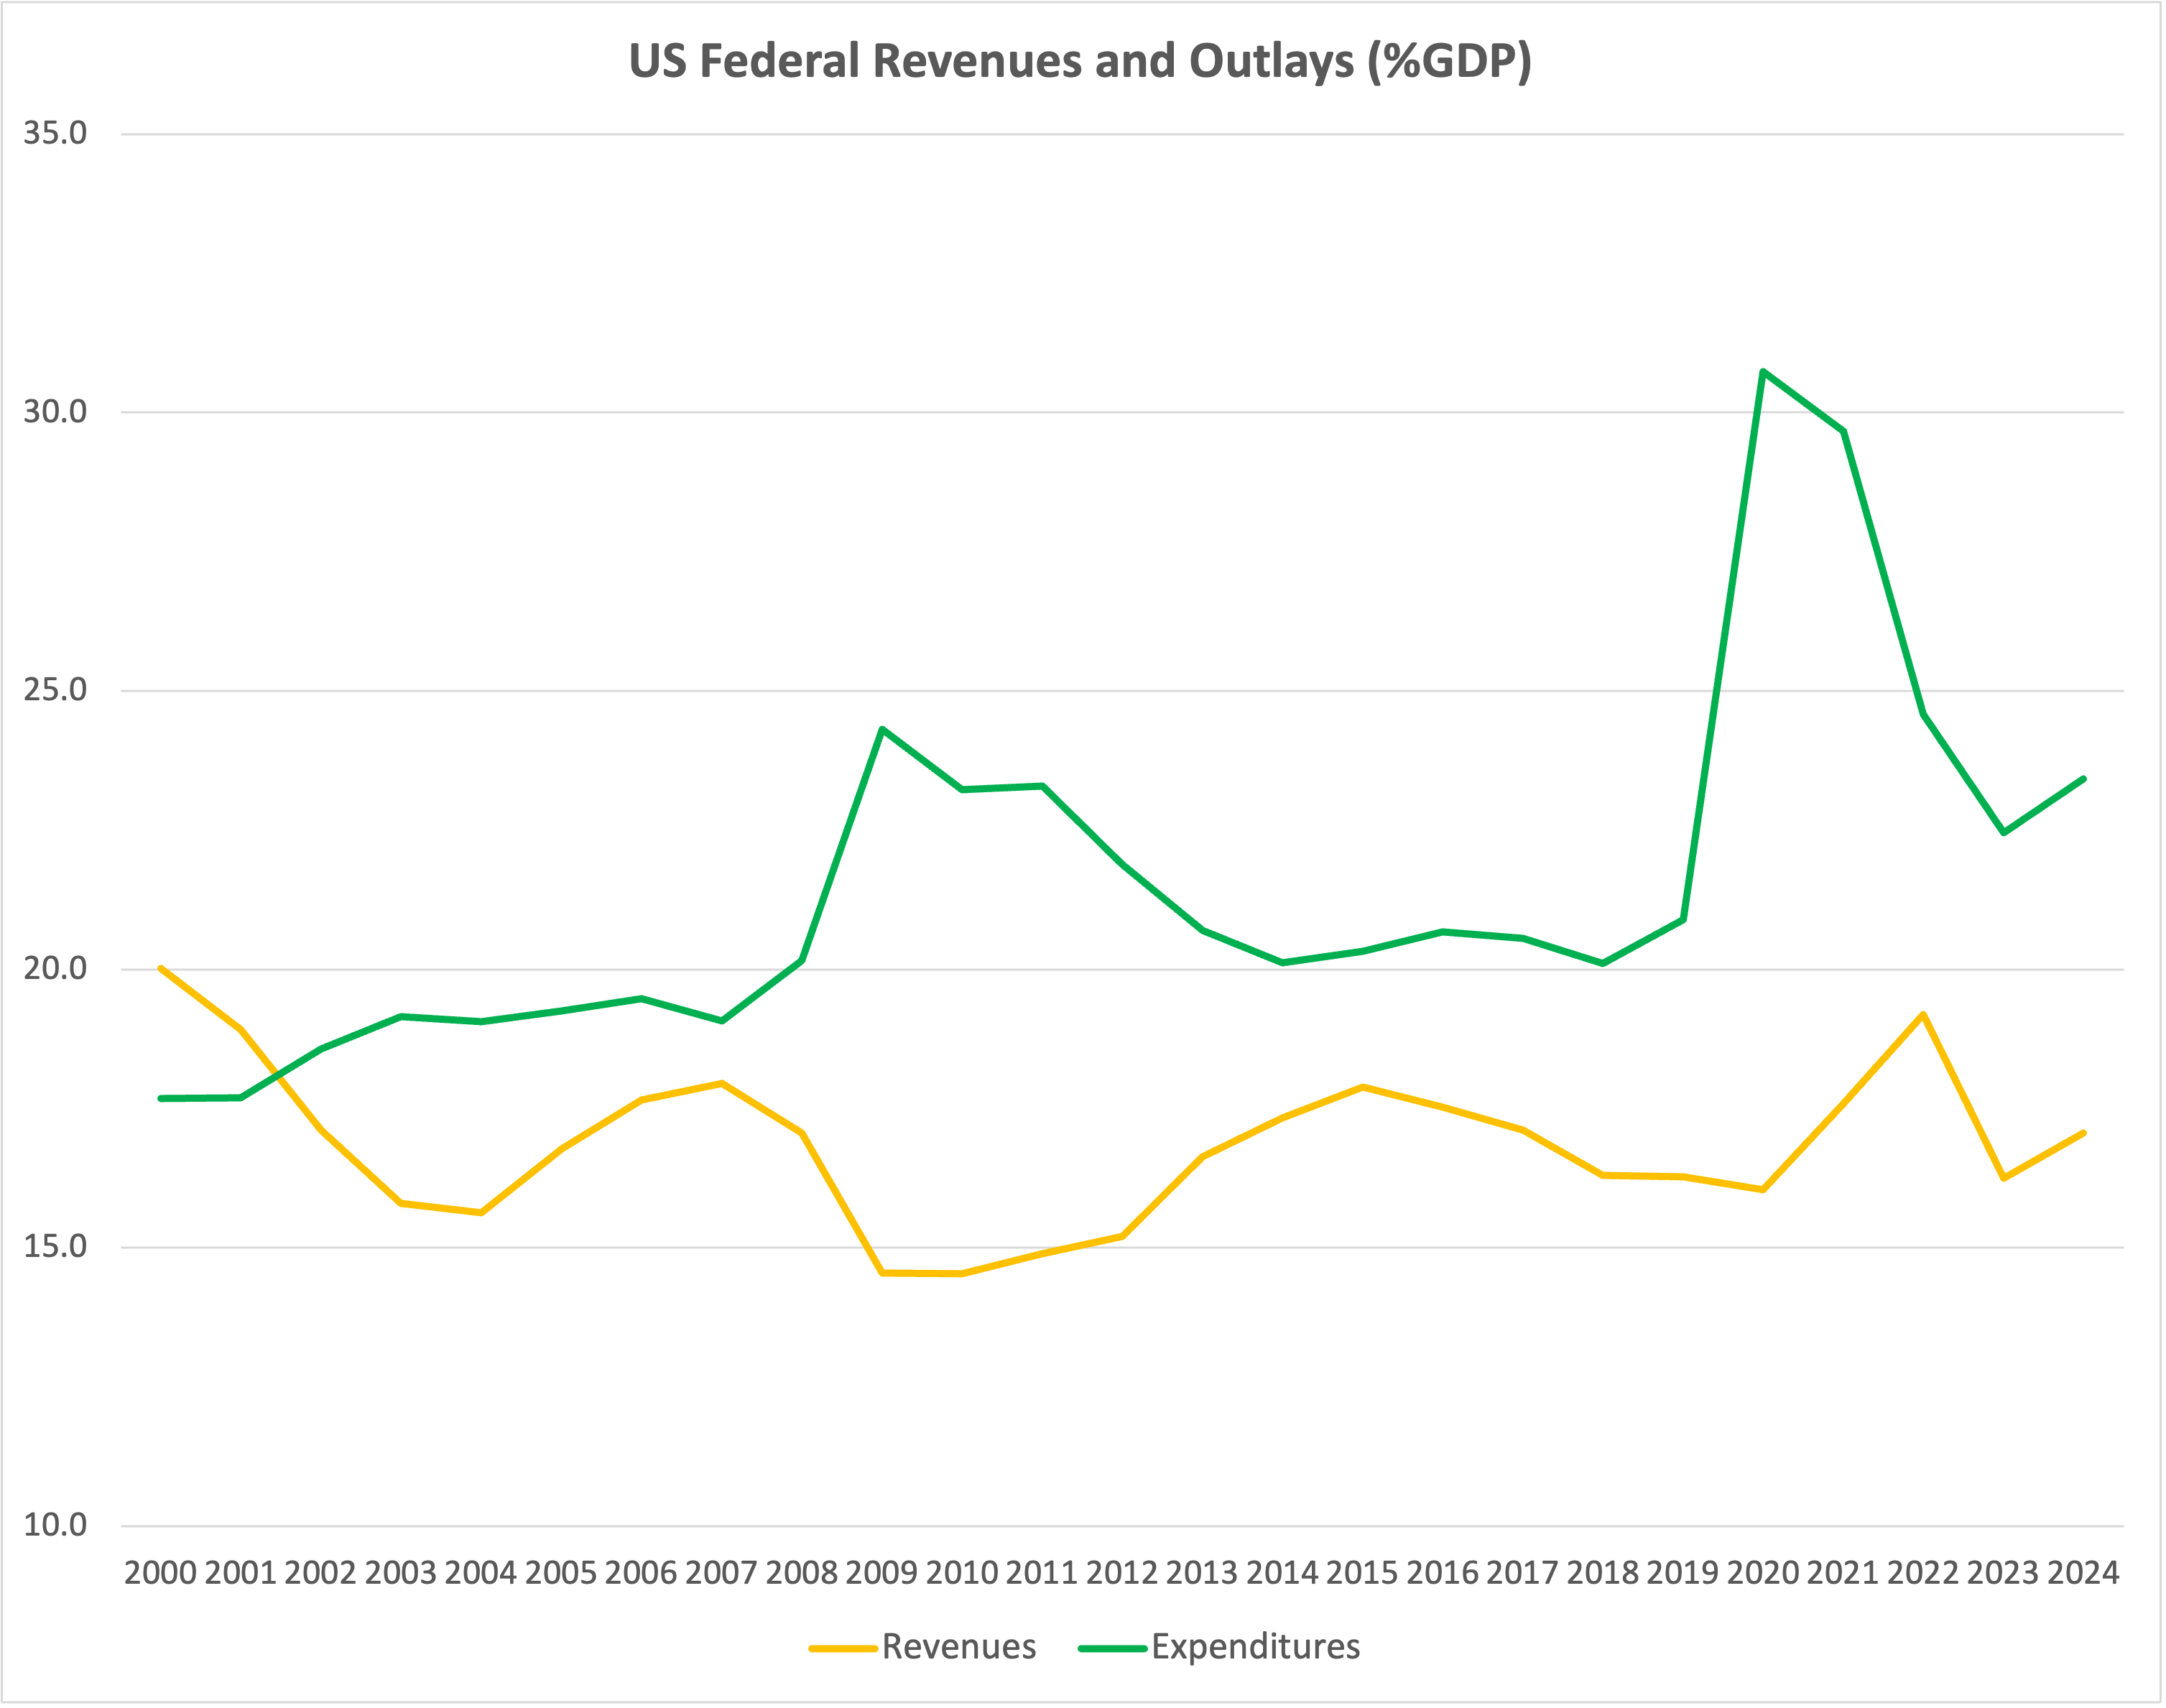Click the 15.0 y-axis label
Image resolution: width=2166 pixels, height=1708 pixels.
click(55, 1246)
